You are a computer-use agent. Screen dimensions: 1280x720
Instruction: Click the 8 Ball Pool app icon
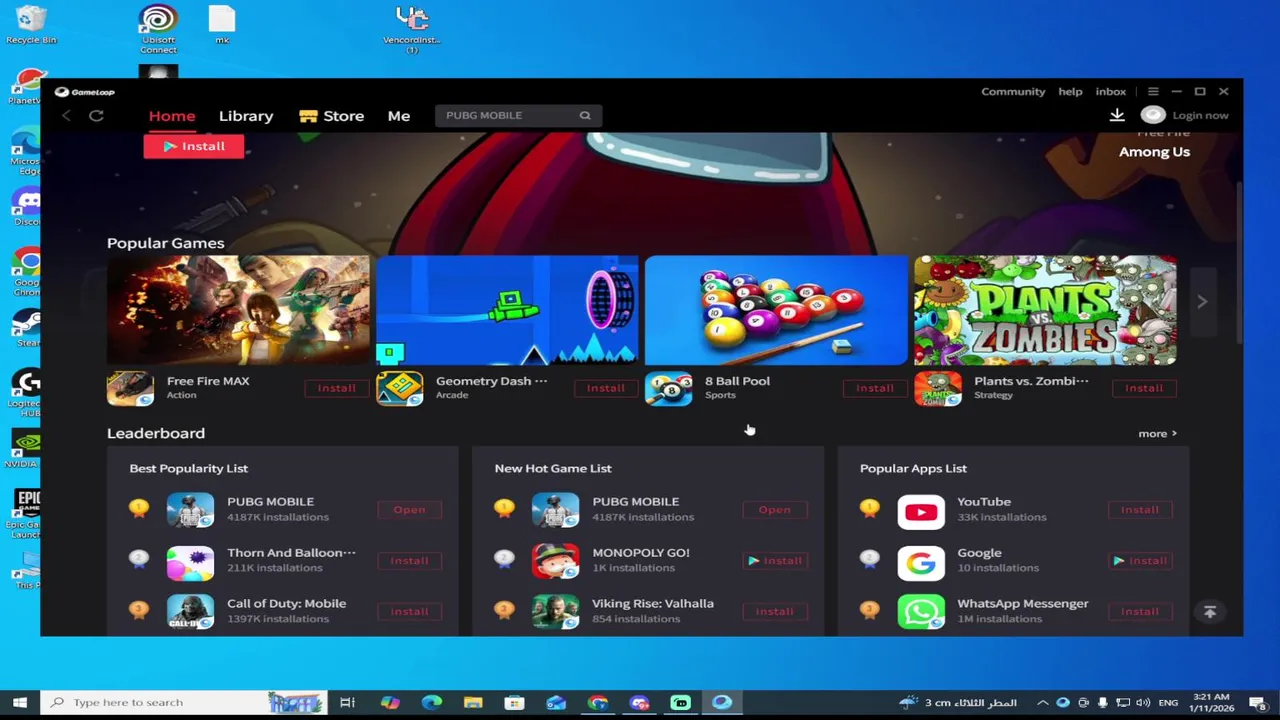pos(669,388)
